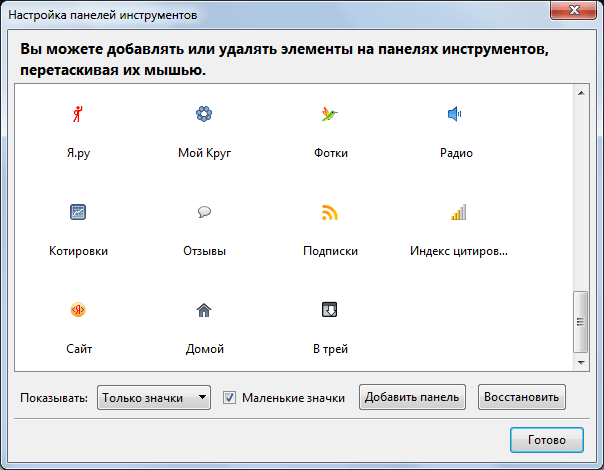Image resolution: width=604 pixels, height=470 pixels.
Task: Open the Только значки dropdown
Action: pyautogui.click(x=154, y=398)
